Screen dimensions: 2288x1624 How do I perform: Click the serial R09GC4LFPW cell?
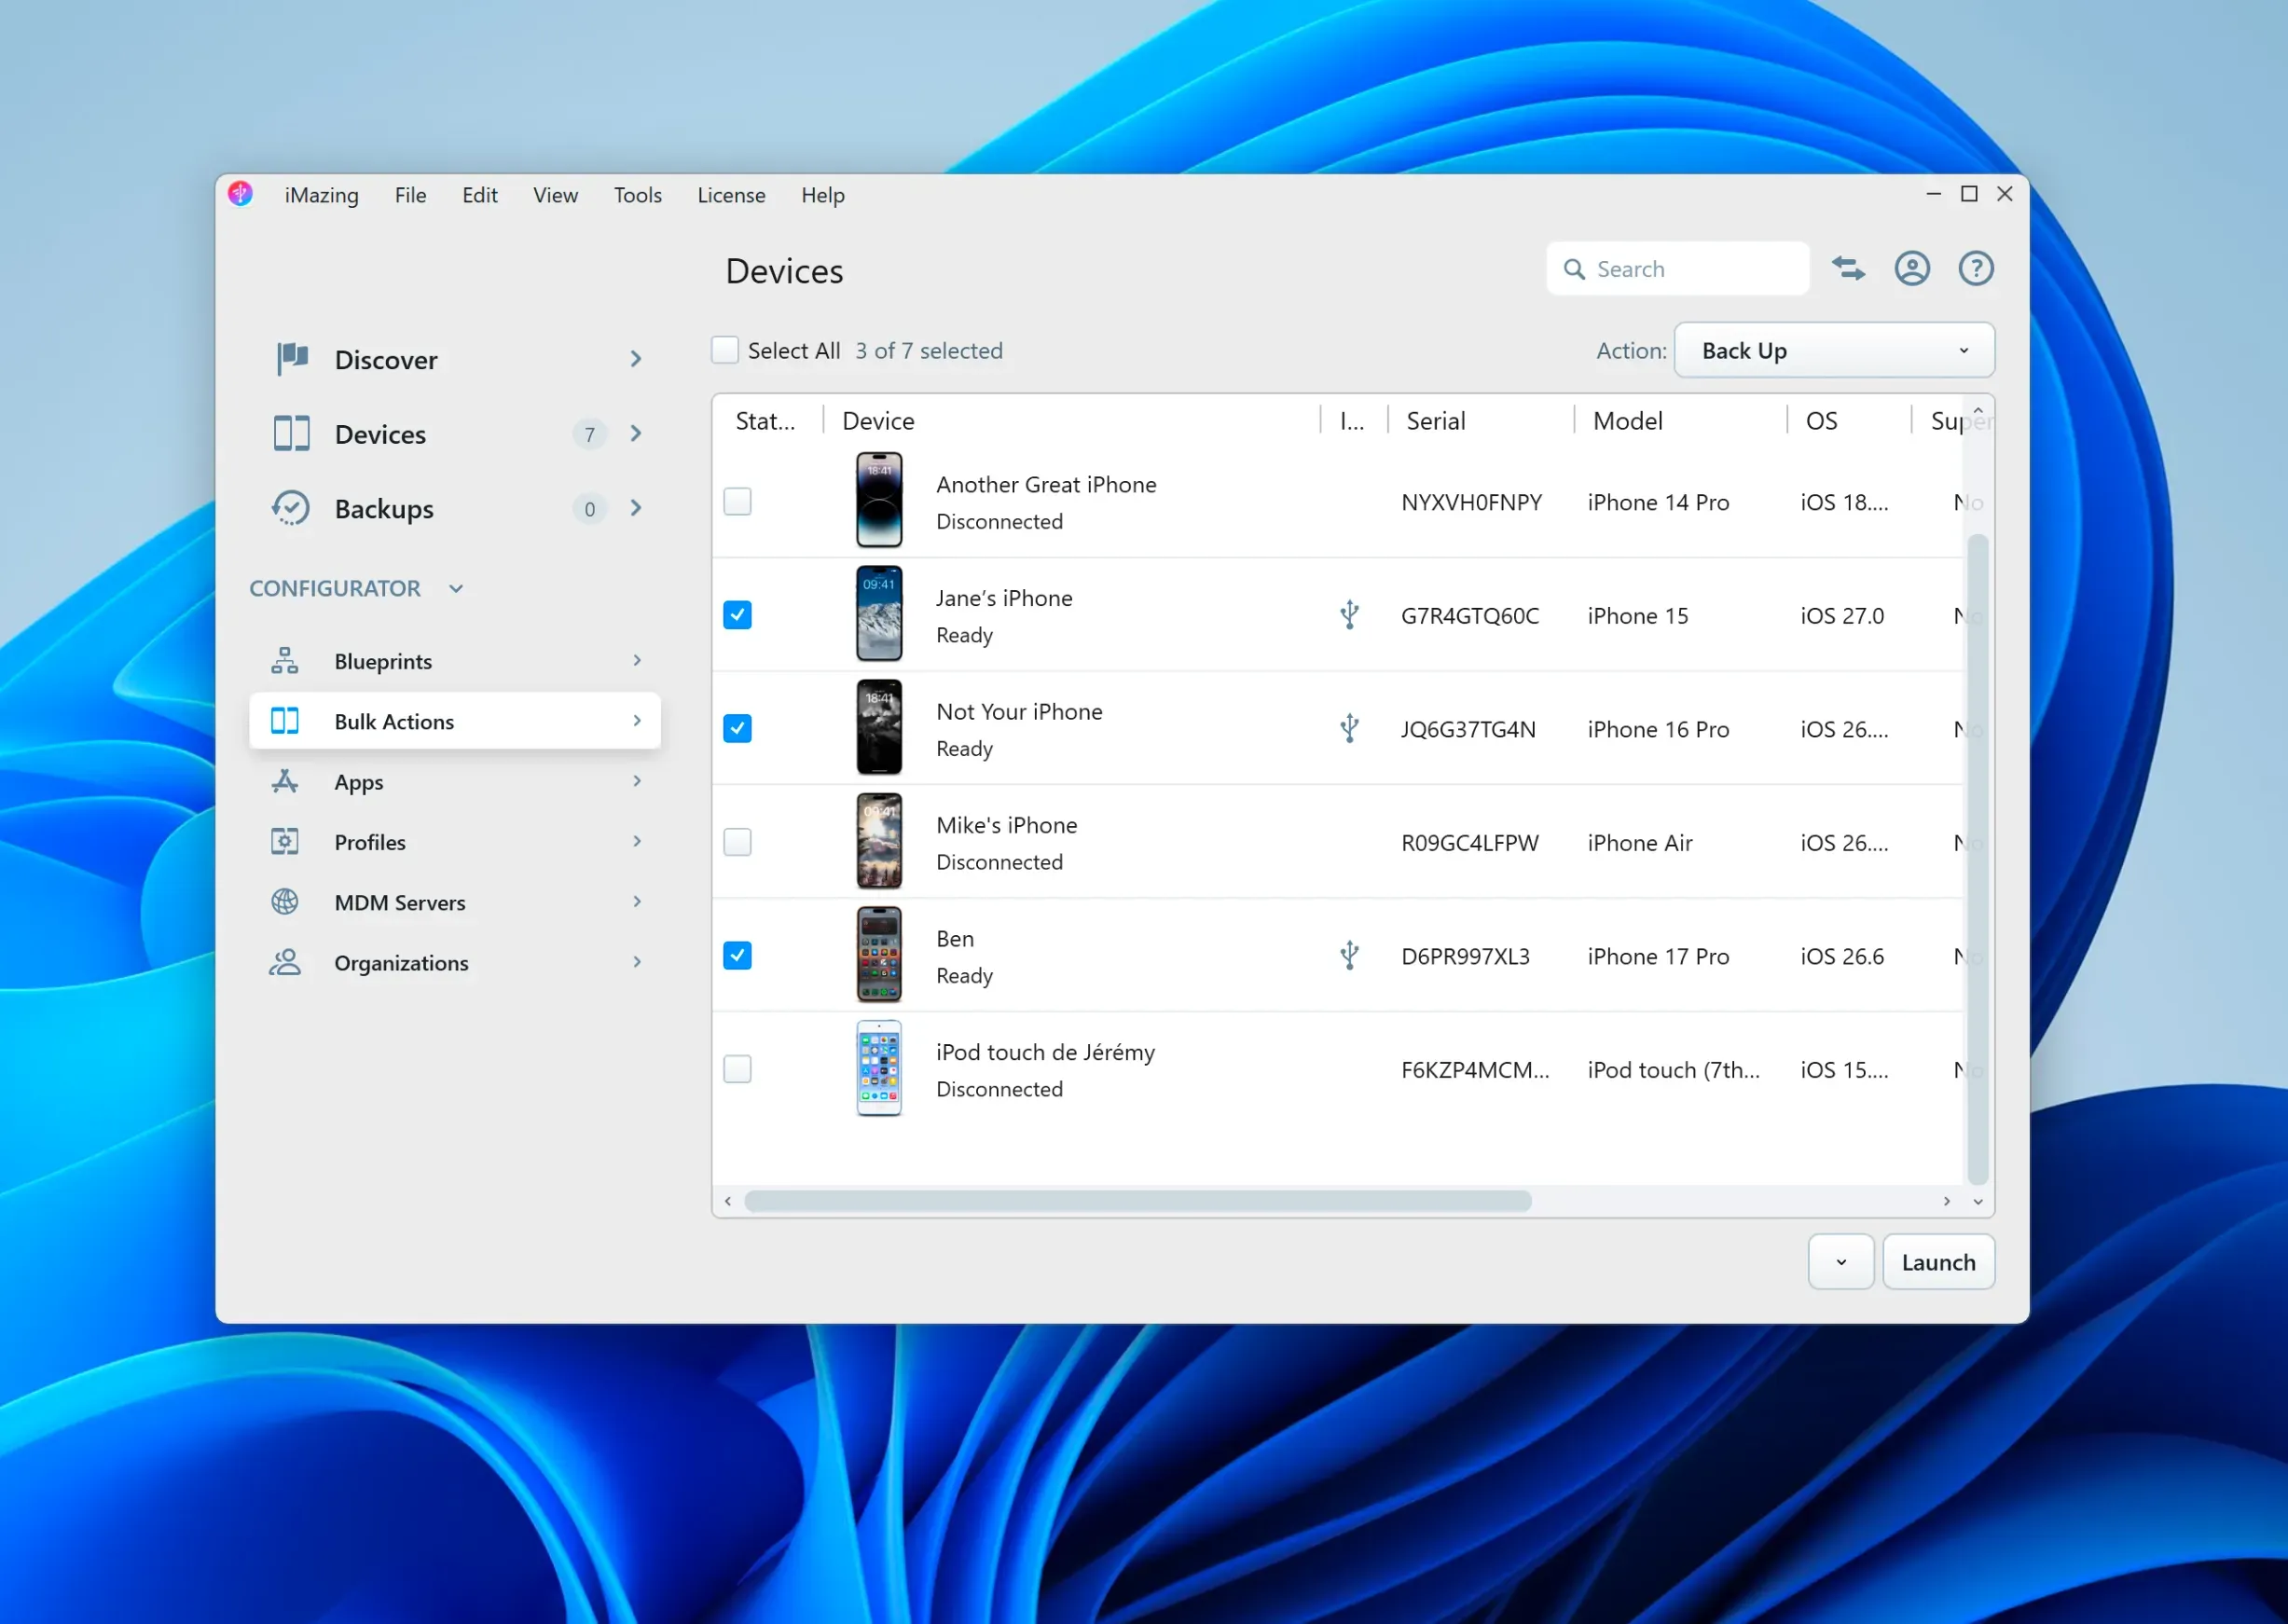pyautogui.click(x=1469, y=843)
